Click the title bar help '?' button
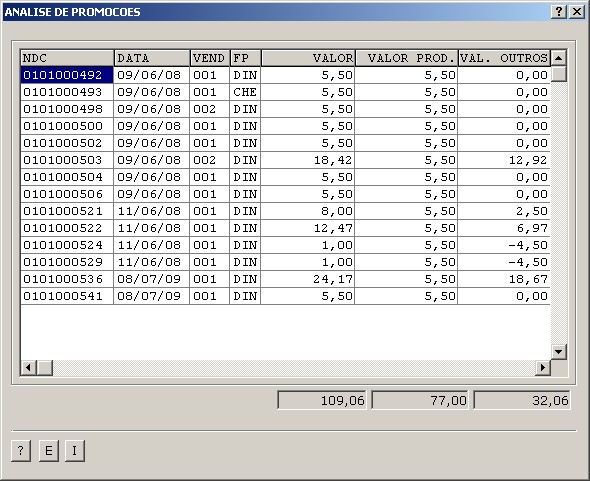Viewport: 590px width, 481px height. point(559,12)
